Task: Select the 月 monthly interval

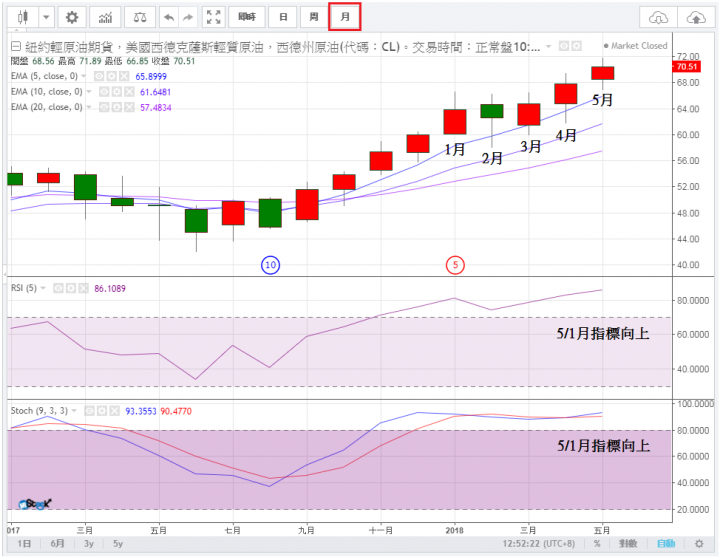Action: pyautogui.click(x=345, y=17)
